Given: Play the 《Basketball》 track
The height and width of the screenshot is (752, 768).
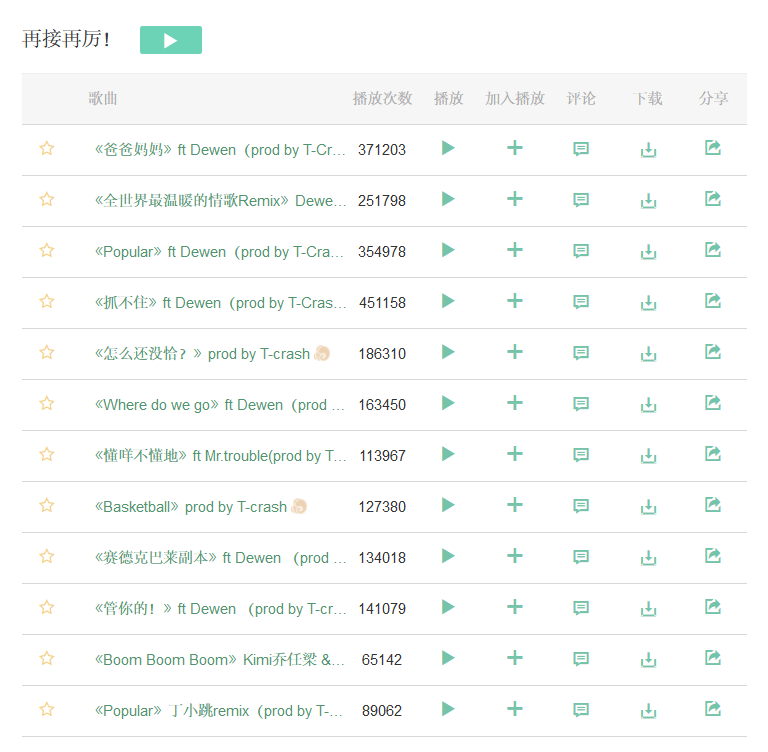Looking at the screenshot, I should [448, 505].
